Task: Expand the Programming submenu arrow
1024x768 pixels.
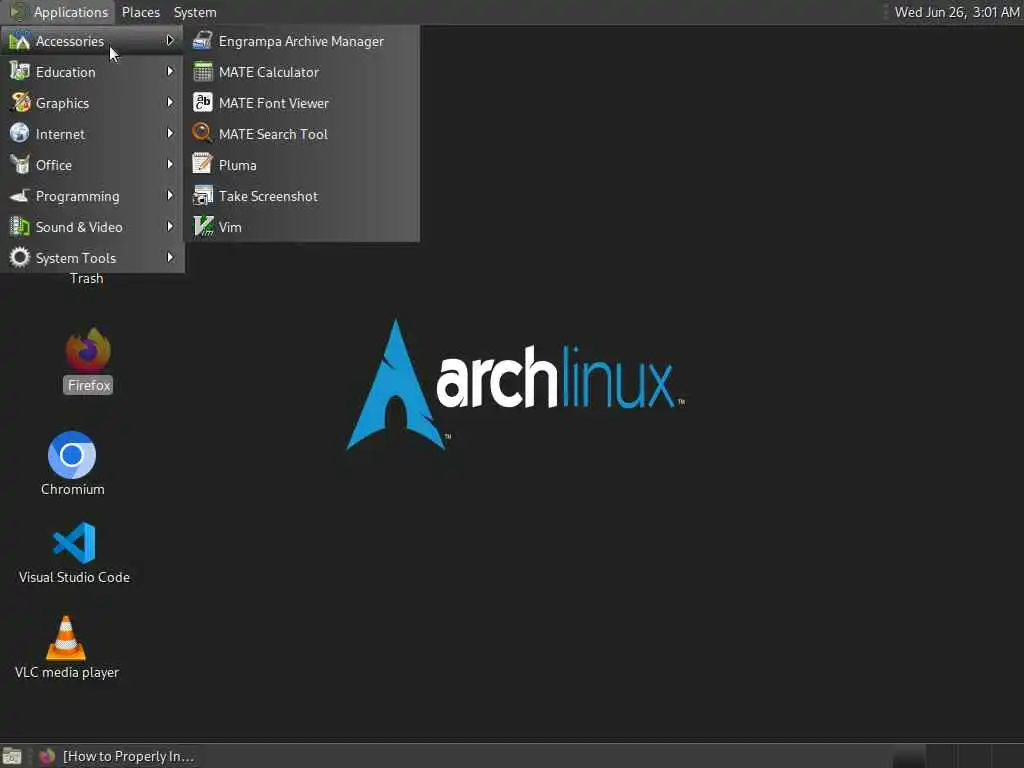Action: (170, 195)
